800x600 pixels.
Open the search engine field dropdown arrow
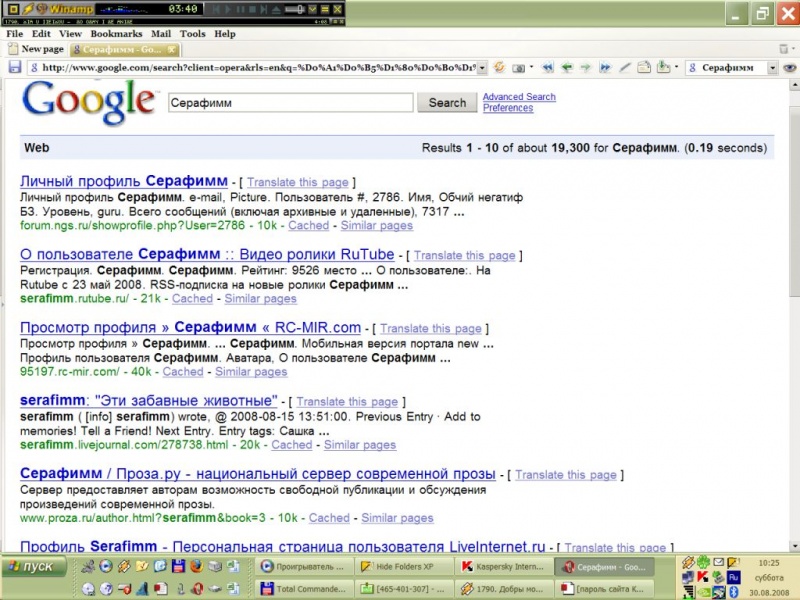tap(773, 68)
